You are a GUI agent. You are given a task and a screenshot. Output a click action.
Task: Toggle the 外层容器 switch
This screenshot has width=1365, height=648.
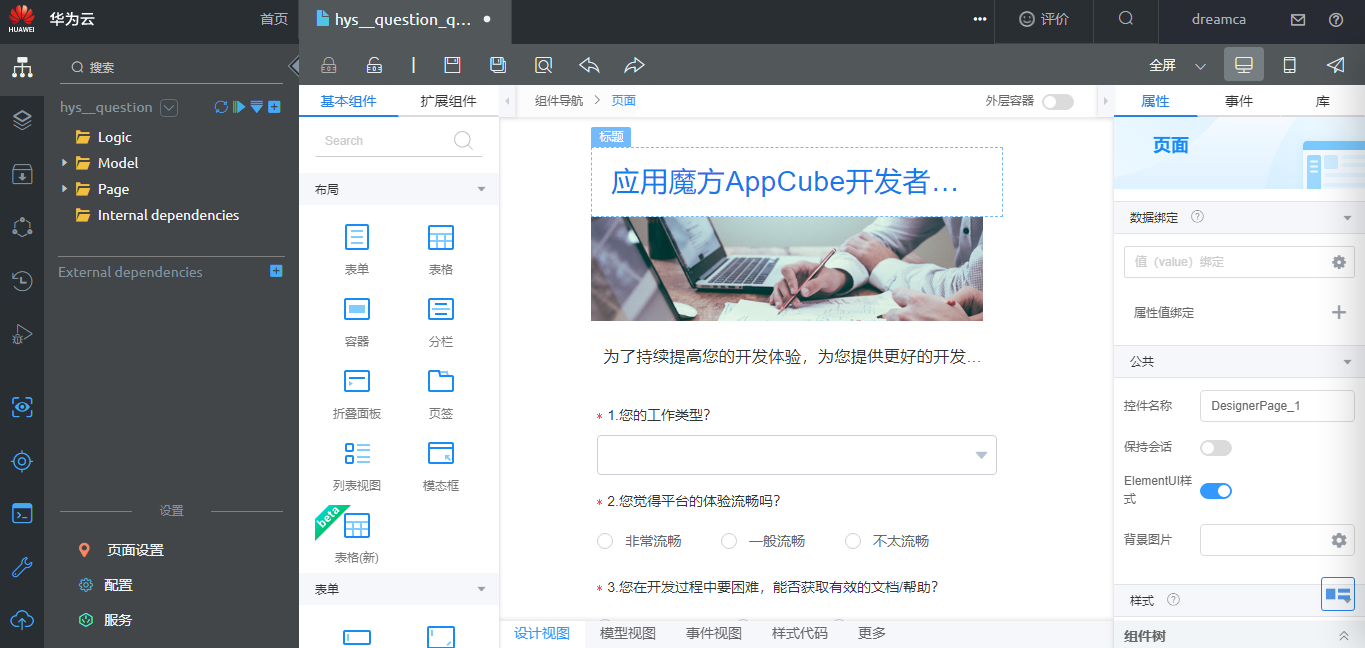point(1057,101)
